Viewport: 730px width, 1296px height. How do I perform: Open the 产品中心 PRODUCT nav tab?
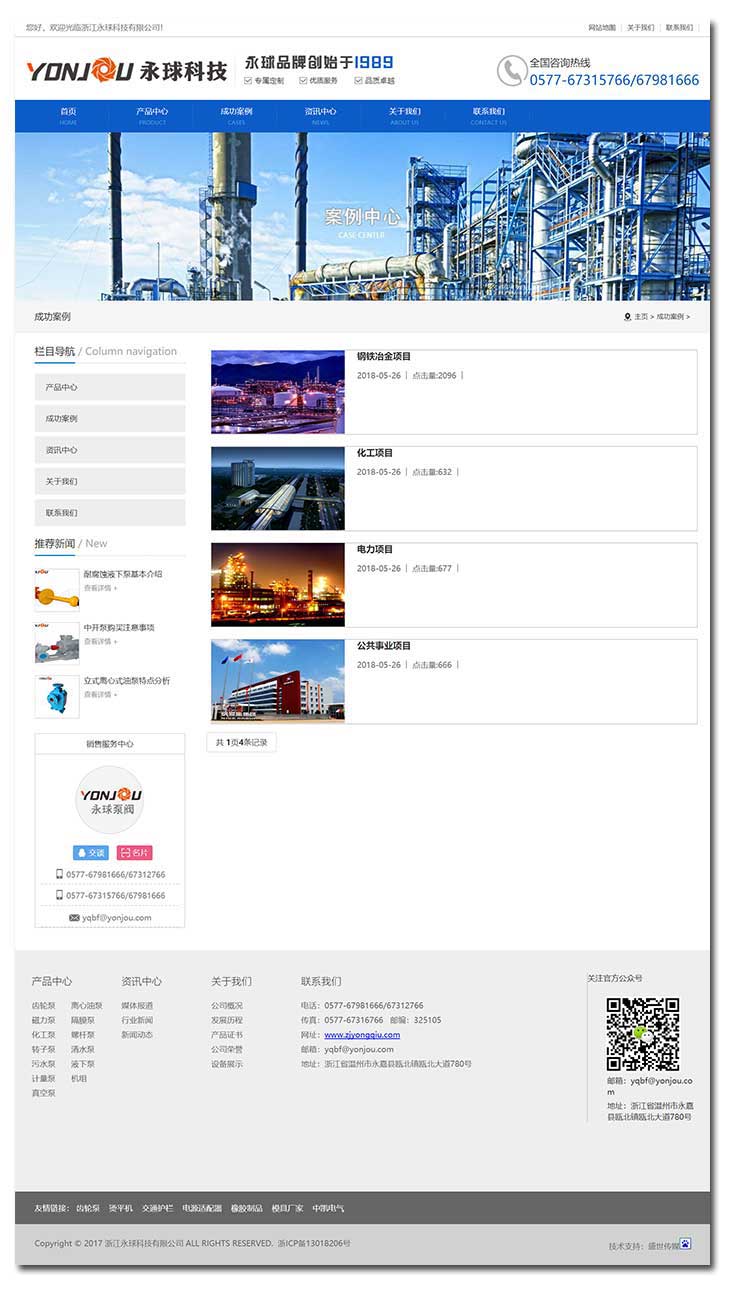(x=152, y=116)
